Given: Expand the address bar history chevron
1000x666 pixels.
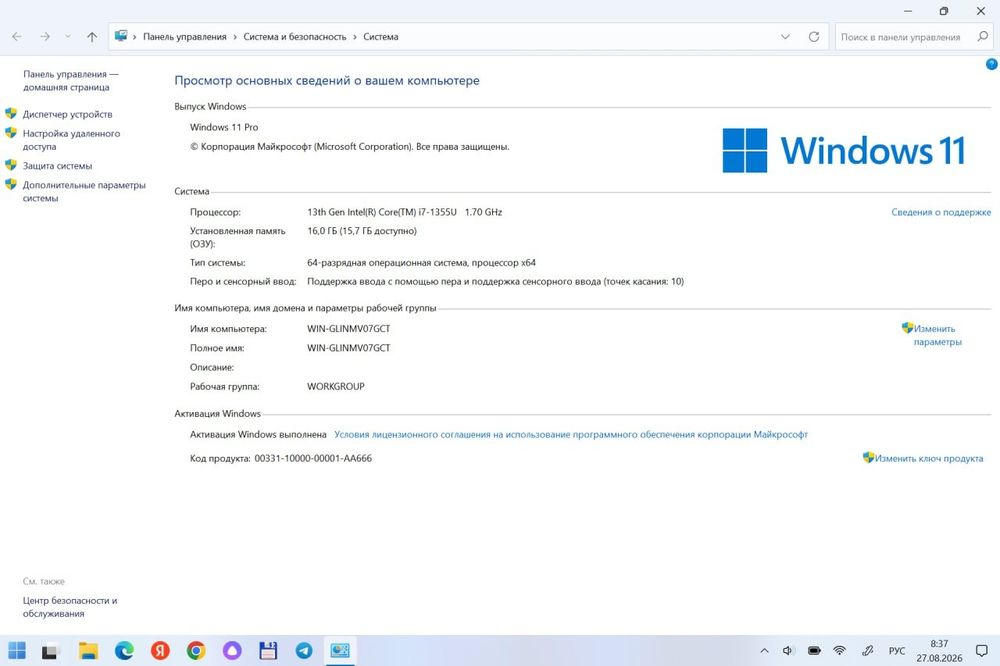Looking at the screenshot, I should [785, 37].
